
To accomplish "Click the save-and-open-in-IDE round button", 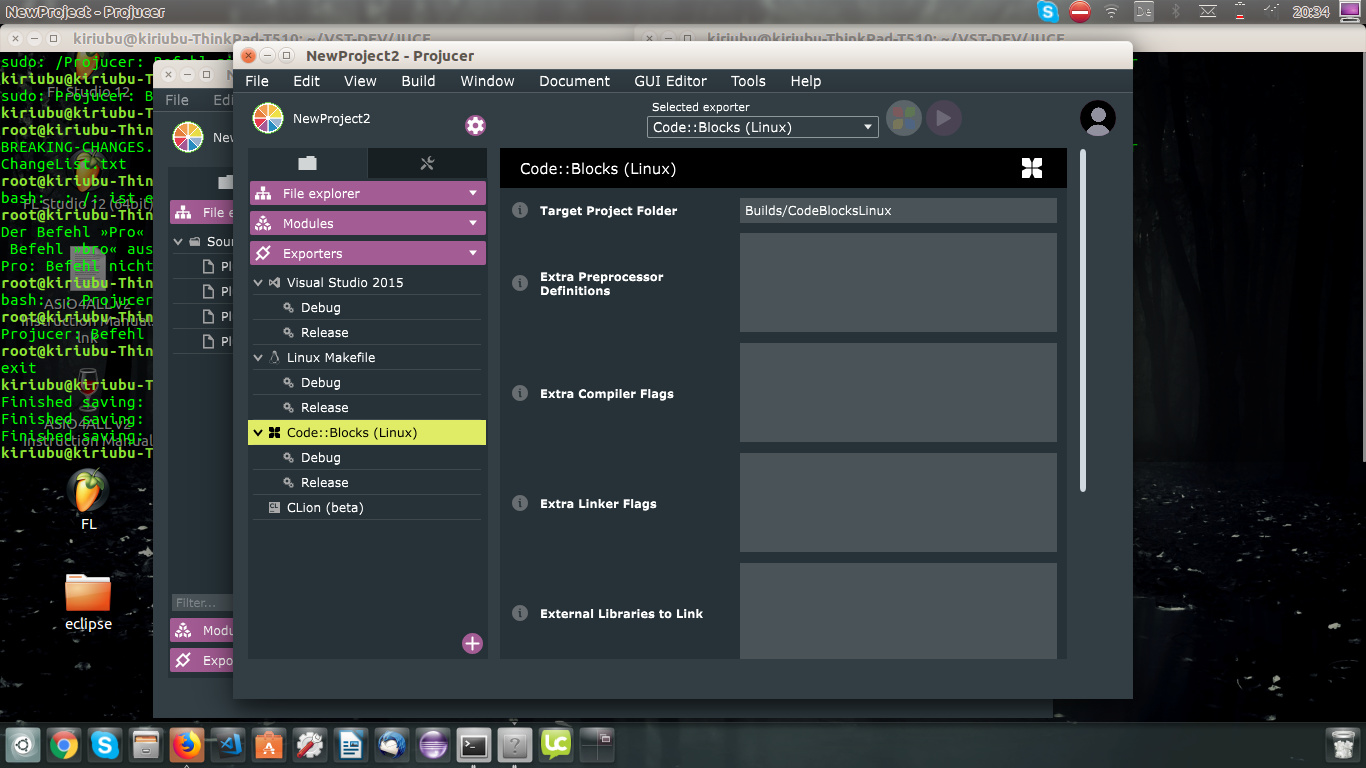I will click(904, 118).
